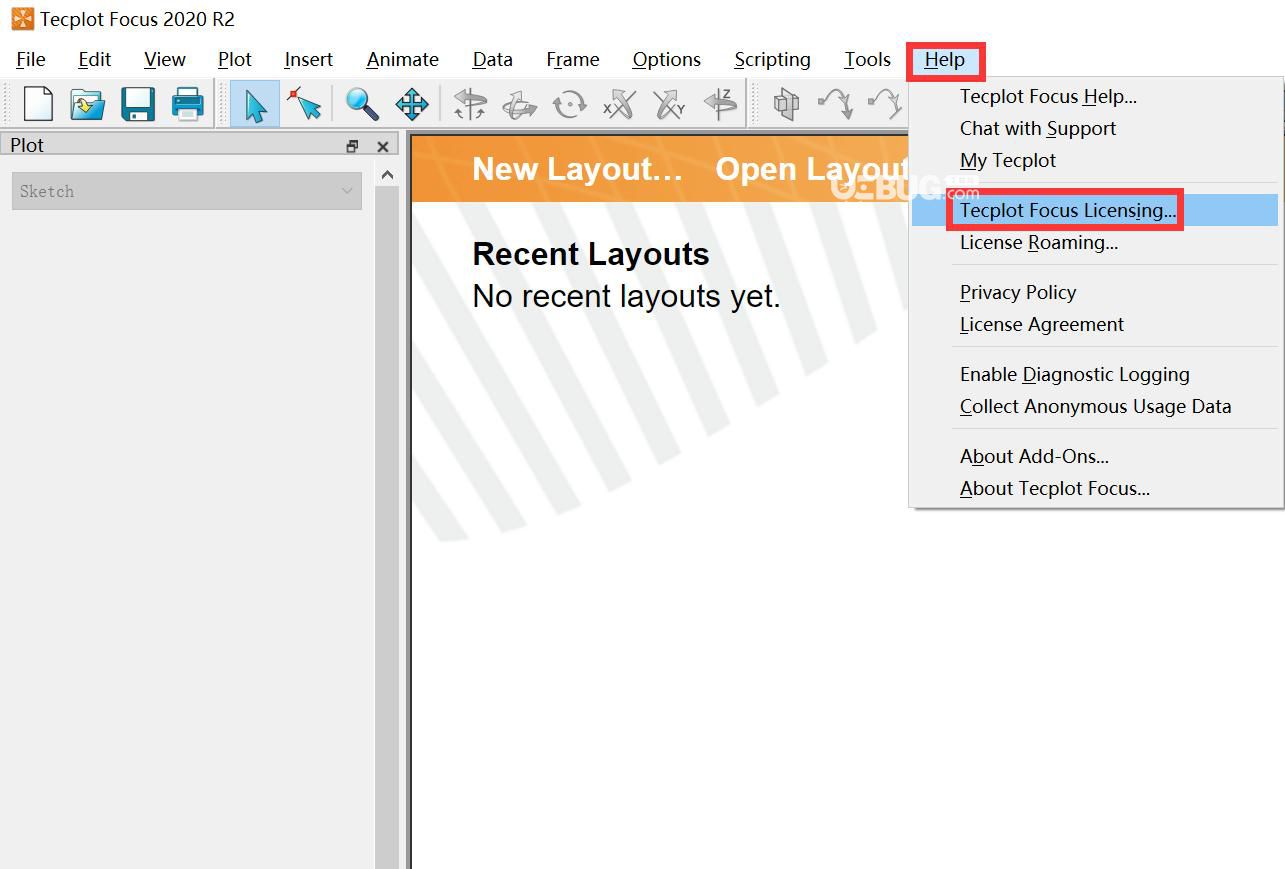Select the twist rotate tool
This screenshot has width=1285, height=869.
tap(569, 104)
